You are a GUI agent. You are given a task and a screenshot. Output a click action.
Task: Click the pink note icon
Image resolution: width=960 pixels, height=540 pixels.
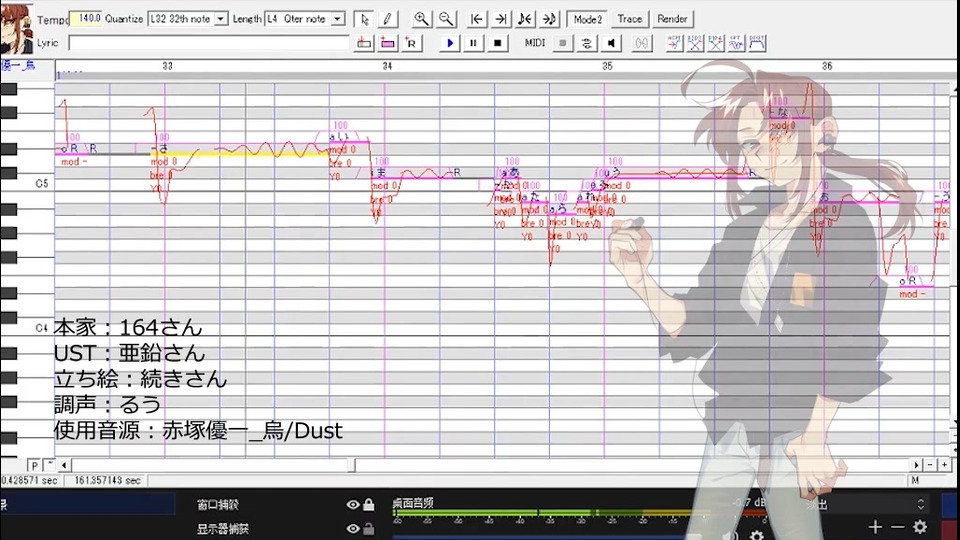click(388, 43)
